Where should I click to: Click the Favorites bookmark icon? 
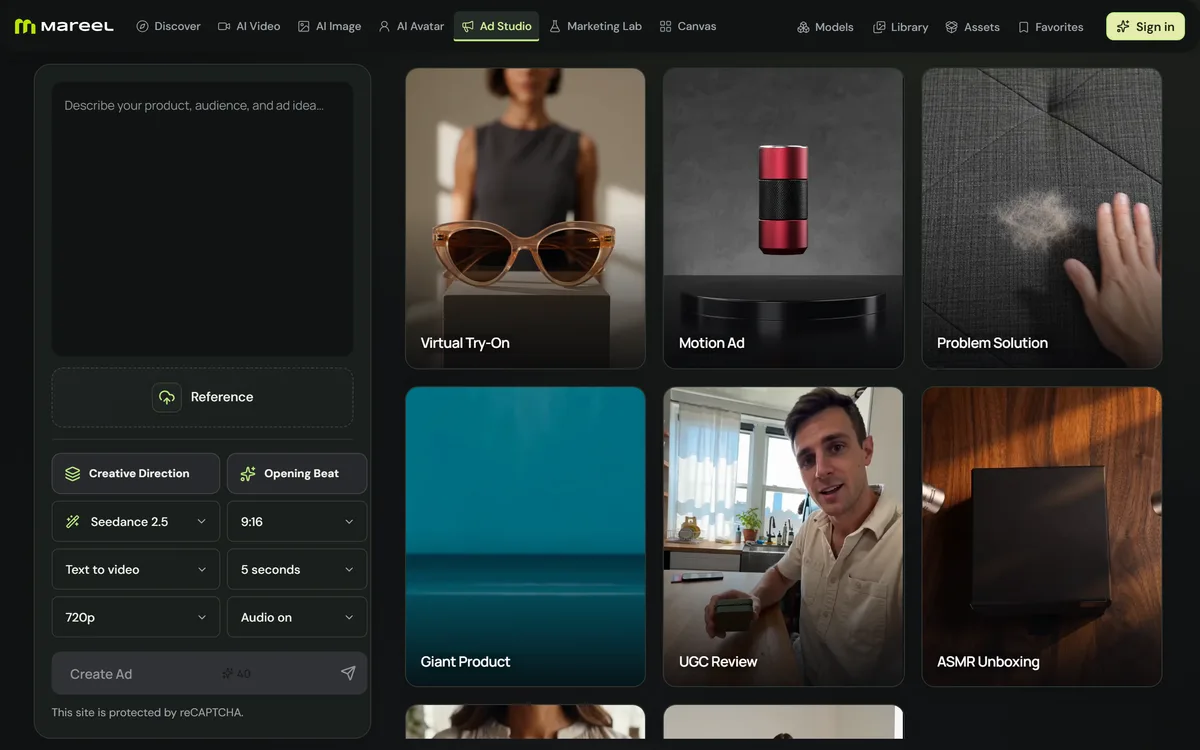click(1023, 27)
